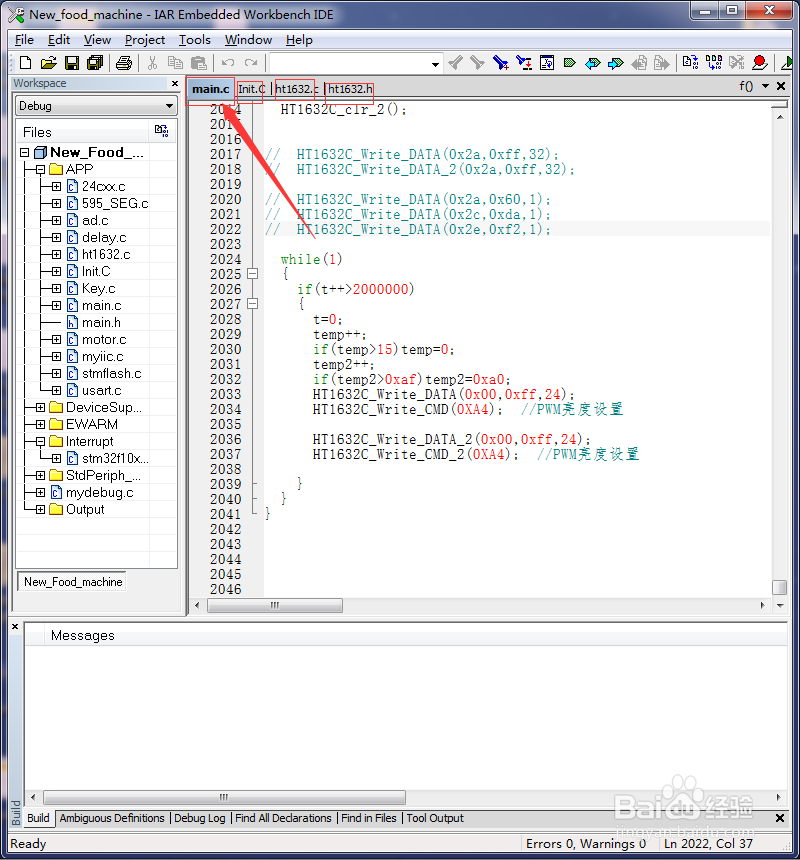The height and width of the screenshot is (860, 800).
Task: Collapse the New_Food project root node
Action: [x=25, y=152]
